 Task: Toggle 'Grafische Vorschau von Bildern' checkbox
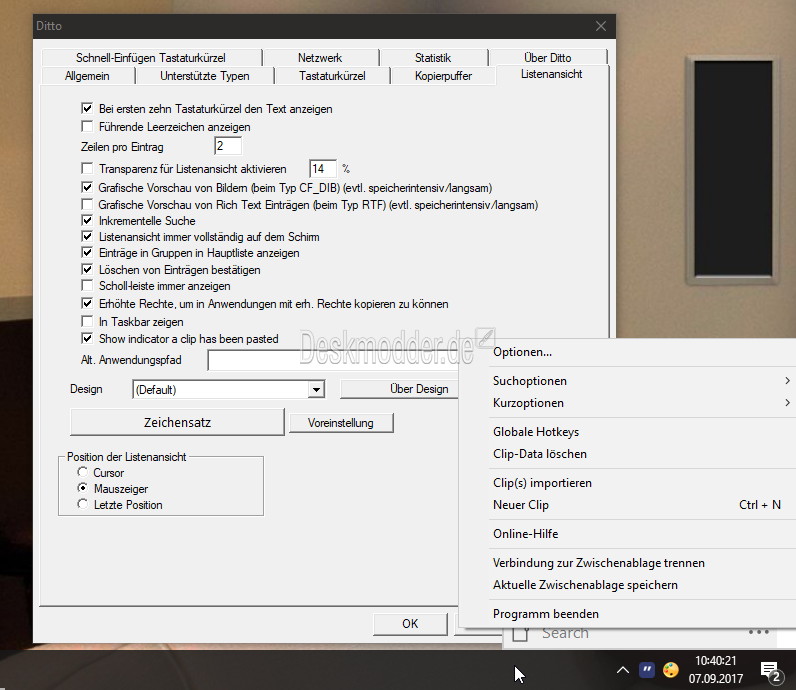tap(87, 188)
